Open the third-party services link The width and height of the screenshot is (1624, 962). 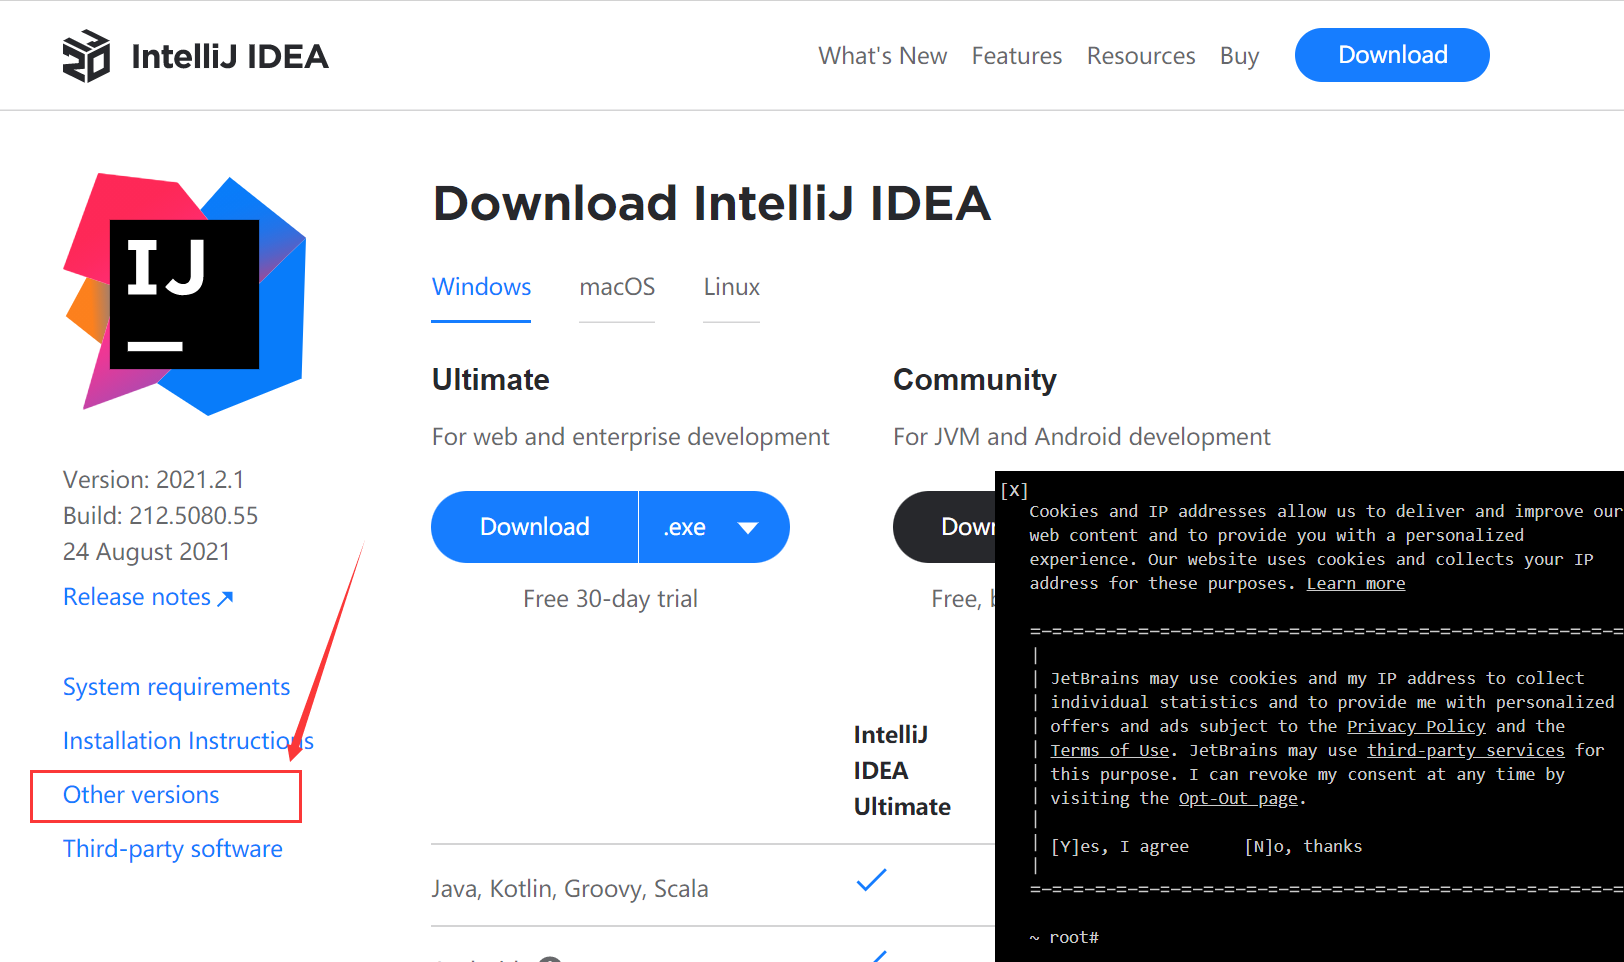(1466, 750)
